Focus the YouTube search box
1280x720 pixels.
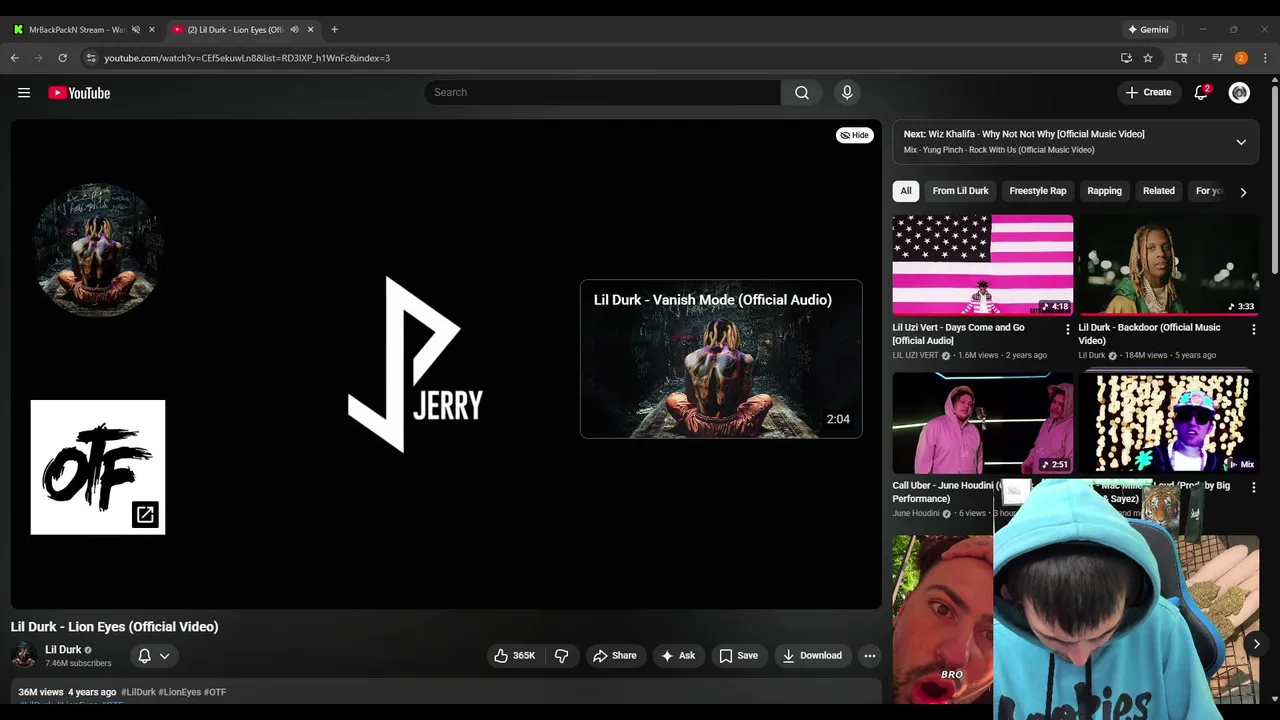[x=602, y=93]
